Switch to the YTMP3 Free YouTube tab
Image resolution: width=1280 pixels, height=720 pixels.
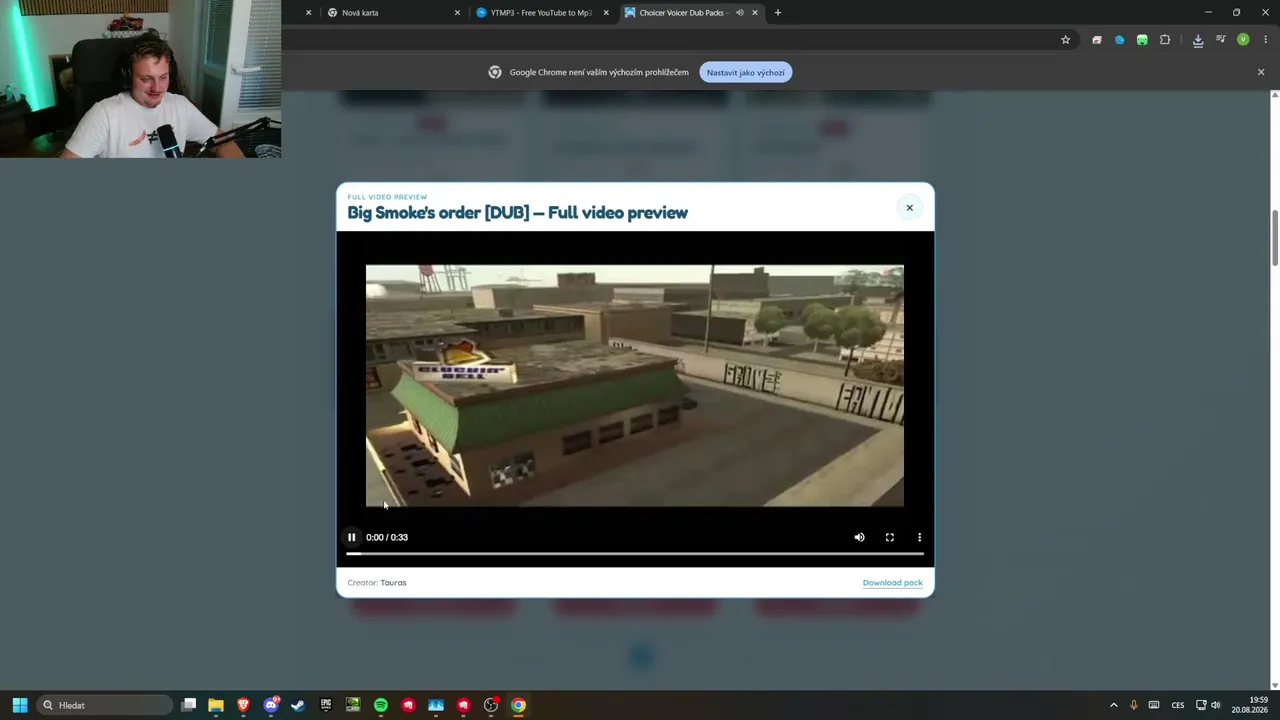(x=541, y=13)
